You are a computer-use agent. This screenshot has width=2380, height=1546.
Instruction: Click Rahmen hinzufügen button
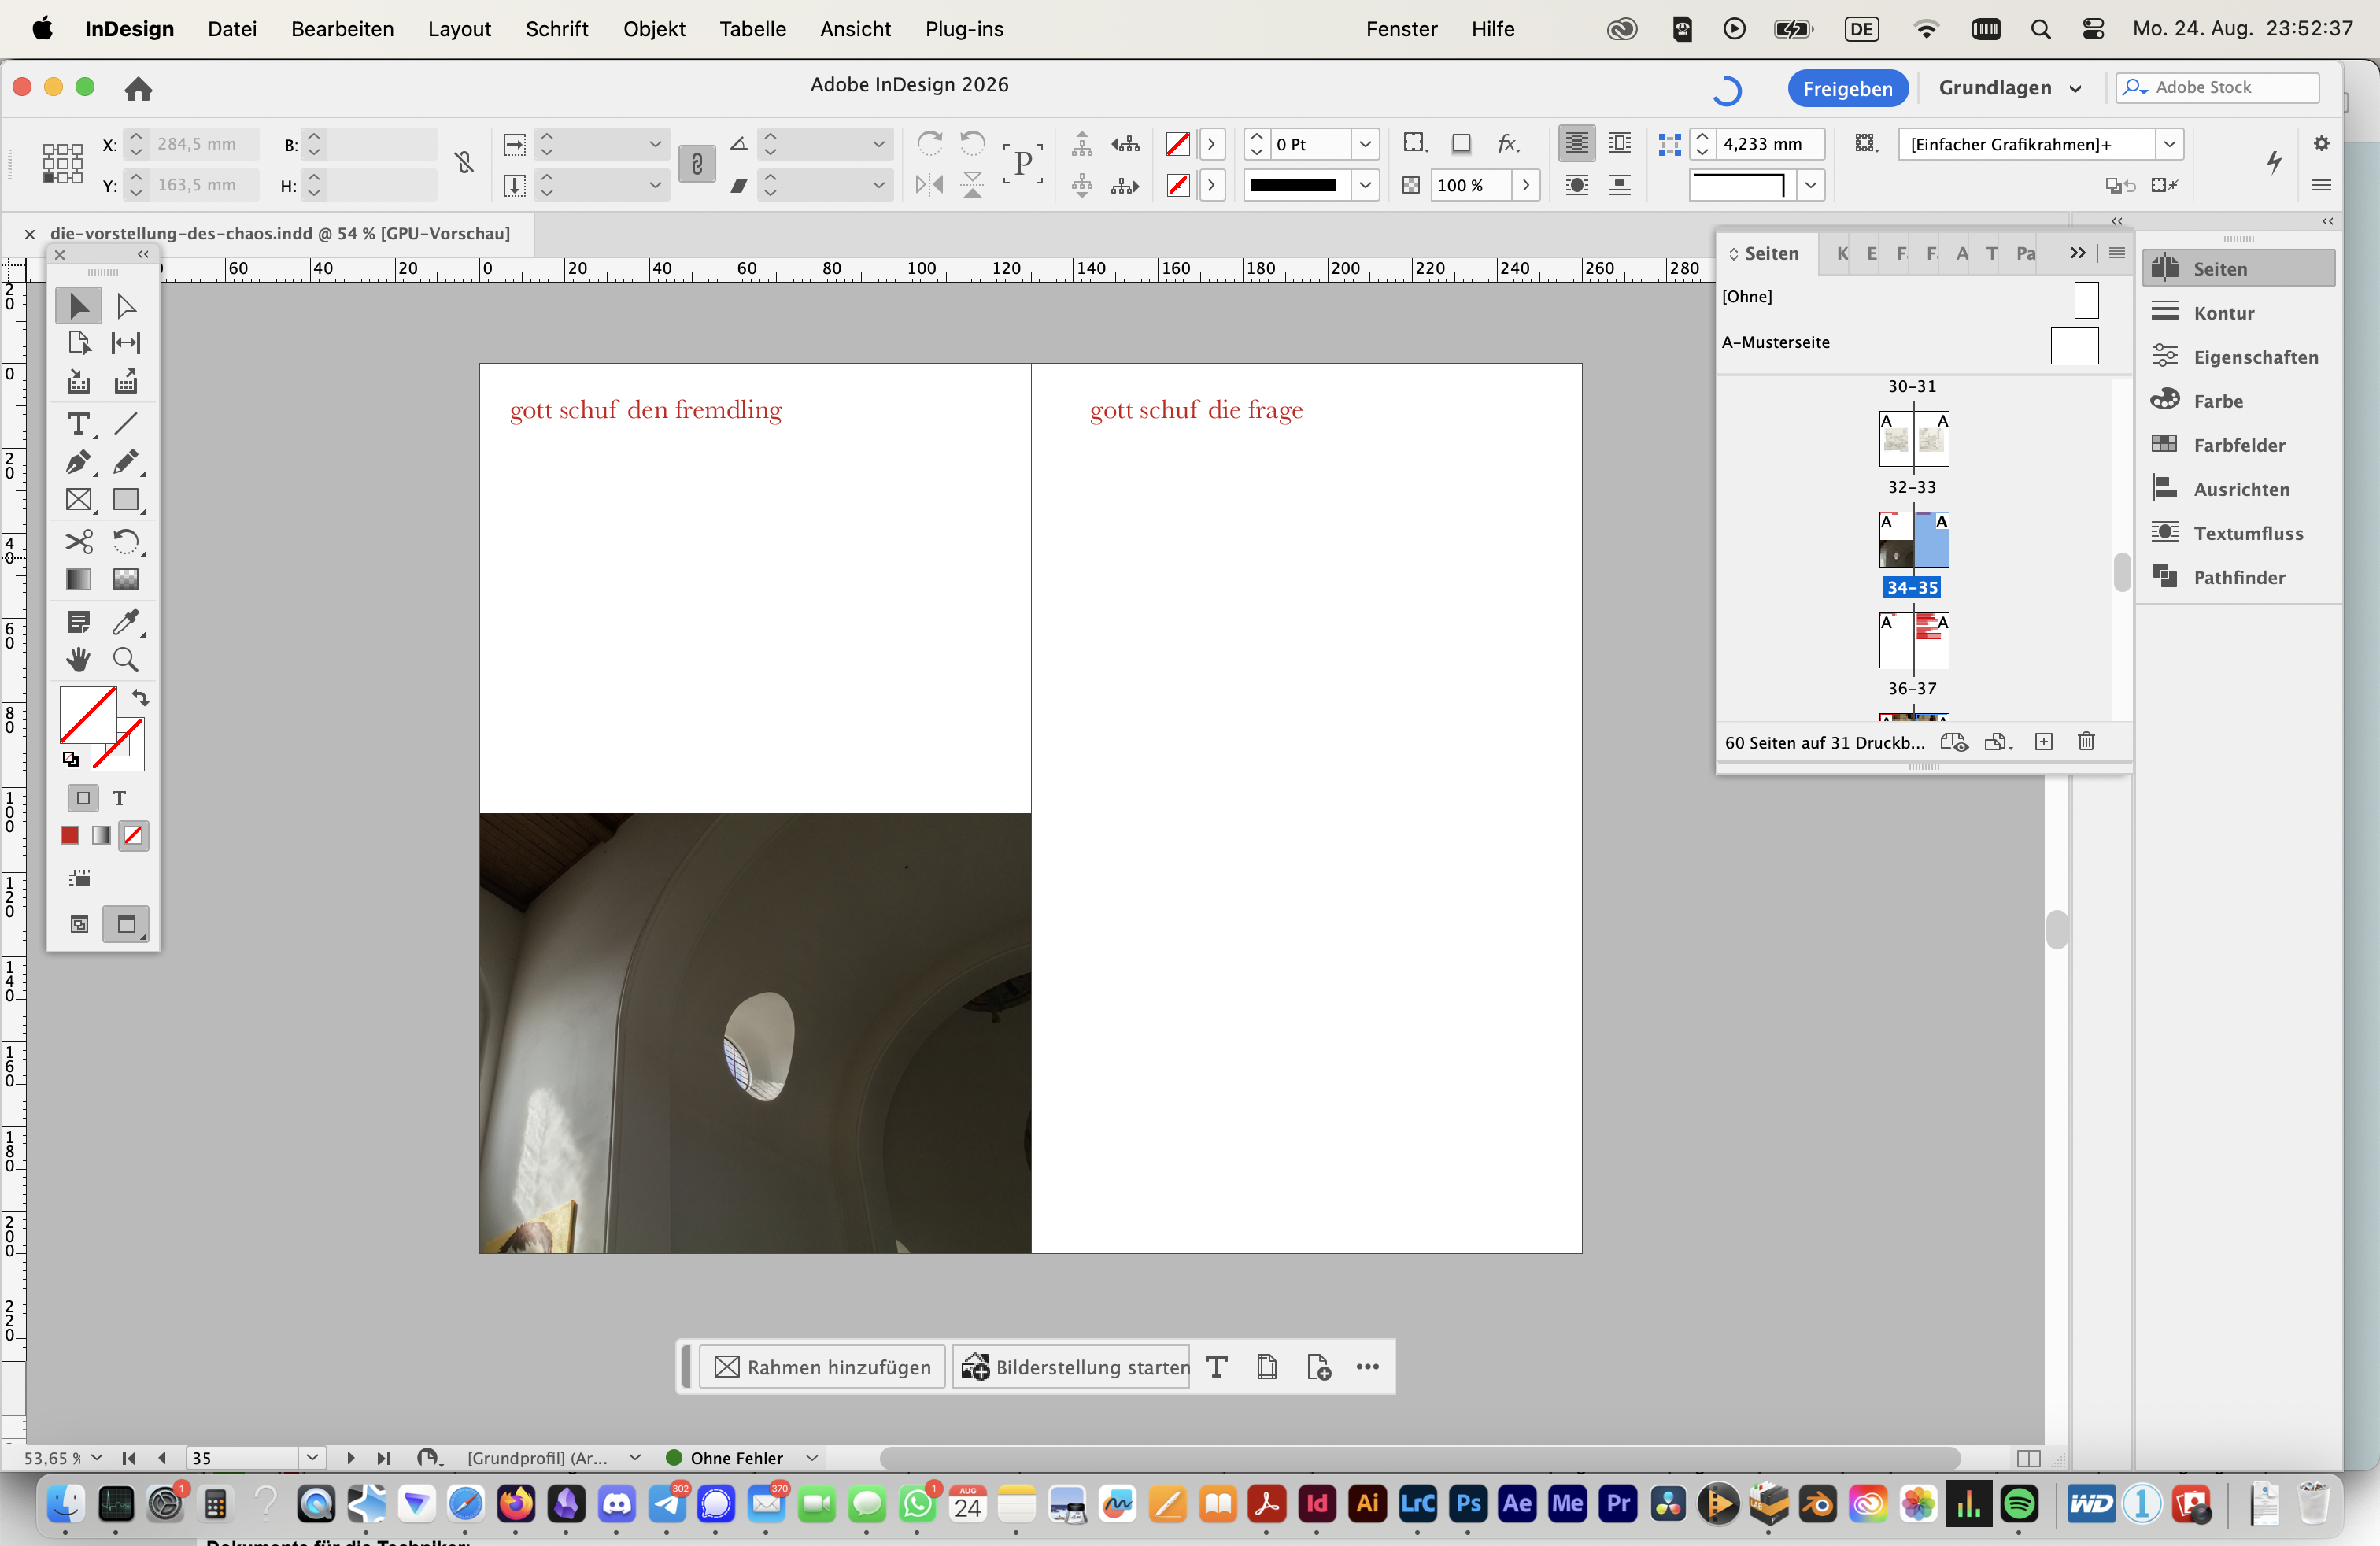tap(823, 1367)
